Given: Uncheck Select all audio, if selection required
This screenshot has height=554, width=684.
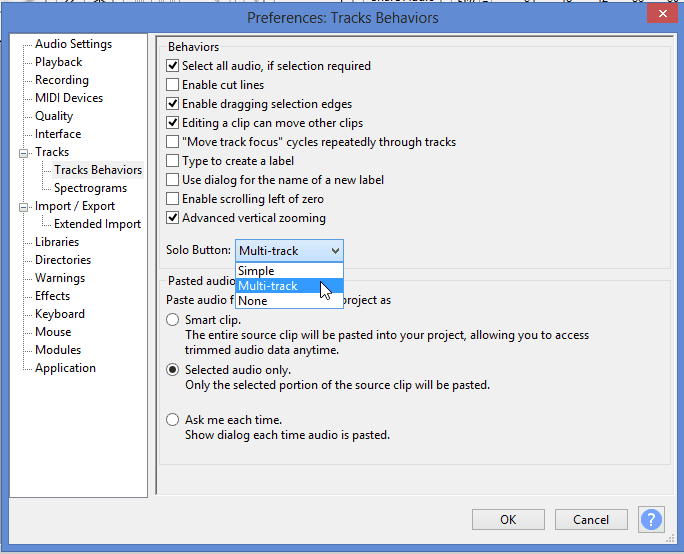Looking at the screenshot, I should click(x=173, y=66).
